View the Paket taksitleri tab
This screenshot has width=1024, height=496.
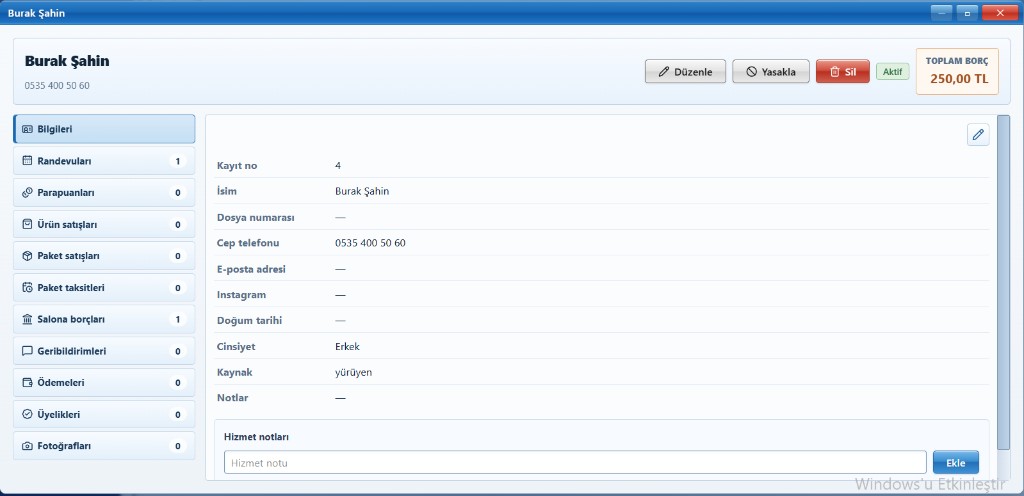pos(104,287)
